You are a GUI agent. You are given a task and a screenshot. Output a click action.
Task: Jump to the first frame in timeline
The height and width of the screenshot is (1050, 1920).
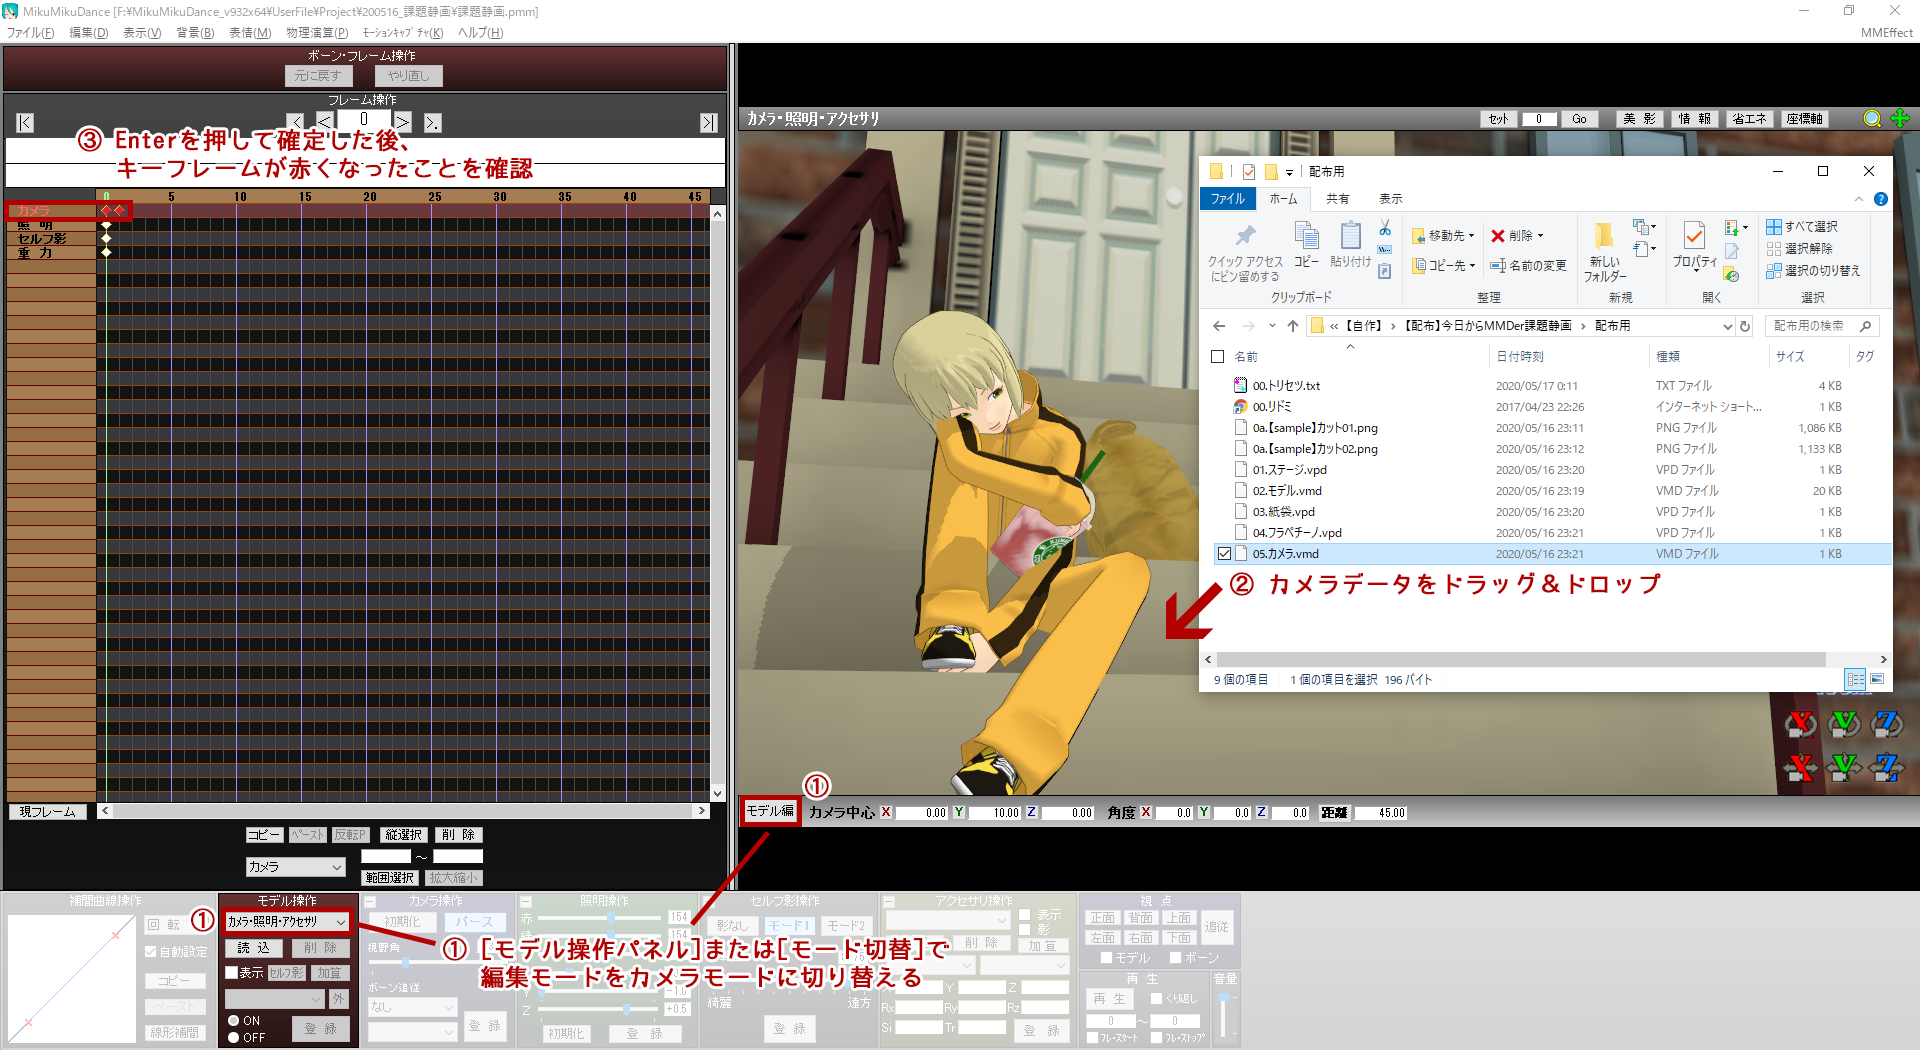[25, 123]
